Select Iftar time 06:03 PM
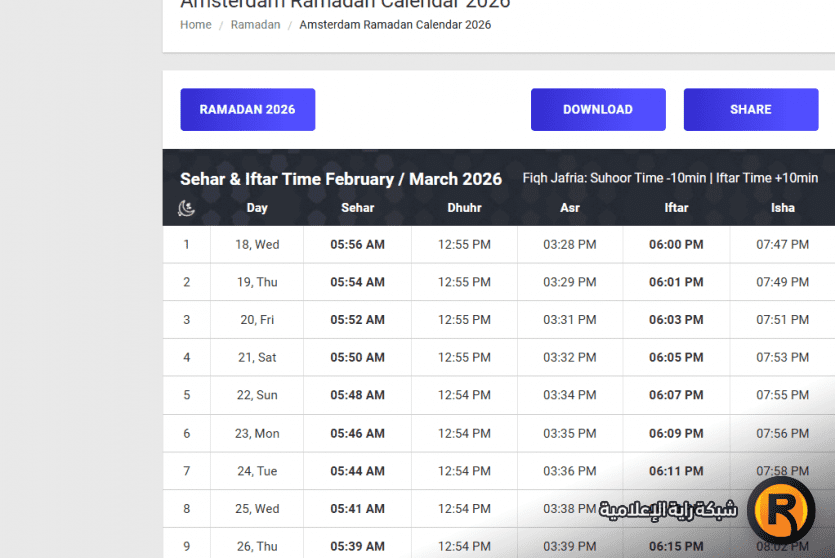This screenshot has width=835, height=558. [x=676, y=320]
